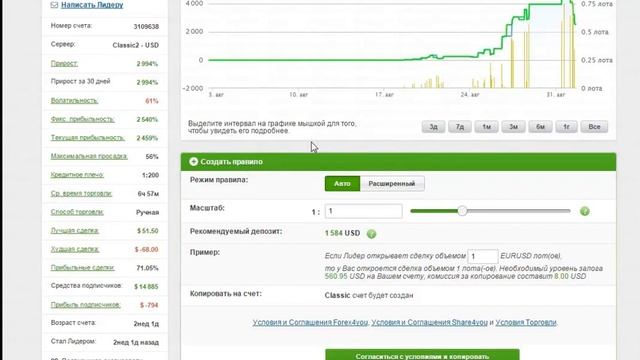Open the Максимальная просадка link
Screen dimensions: 640x360
(89, 156)
